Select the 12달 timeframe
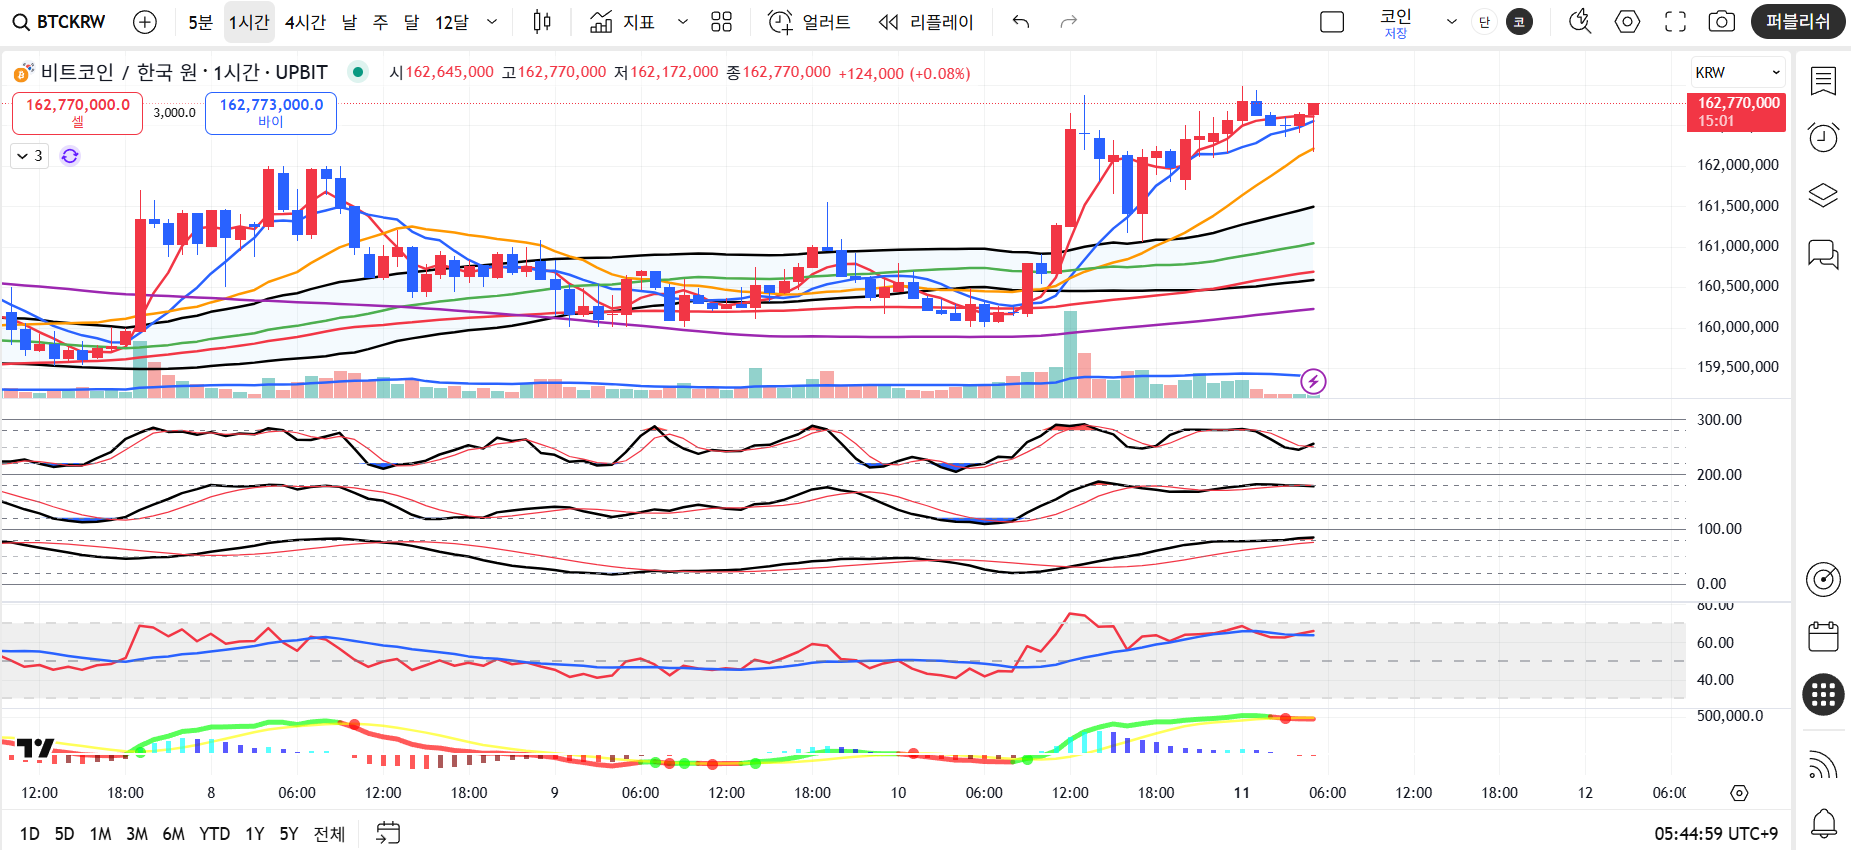This screenshot has width=1851, height=850. (452, 22)
